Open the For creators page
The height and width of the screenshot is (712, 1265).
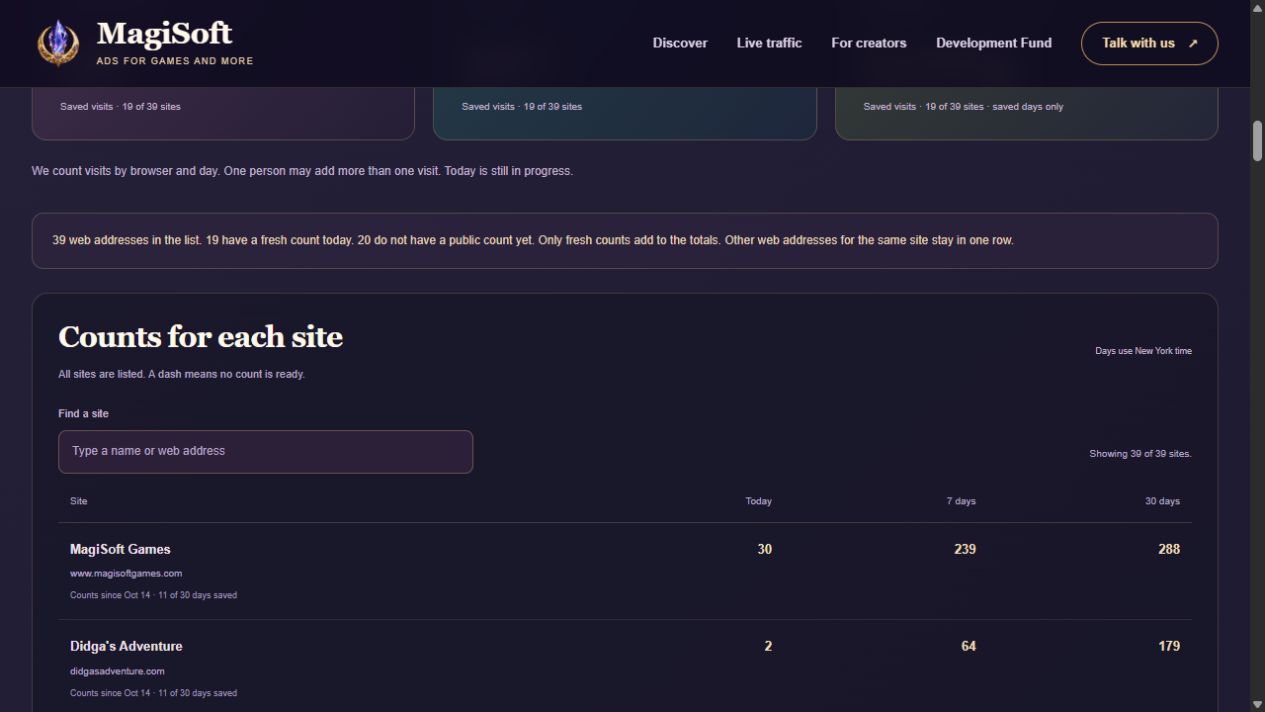(869, 43)
